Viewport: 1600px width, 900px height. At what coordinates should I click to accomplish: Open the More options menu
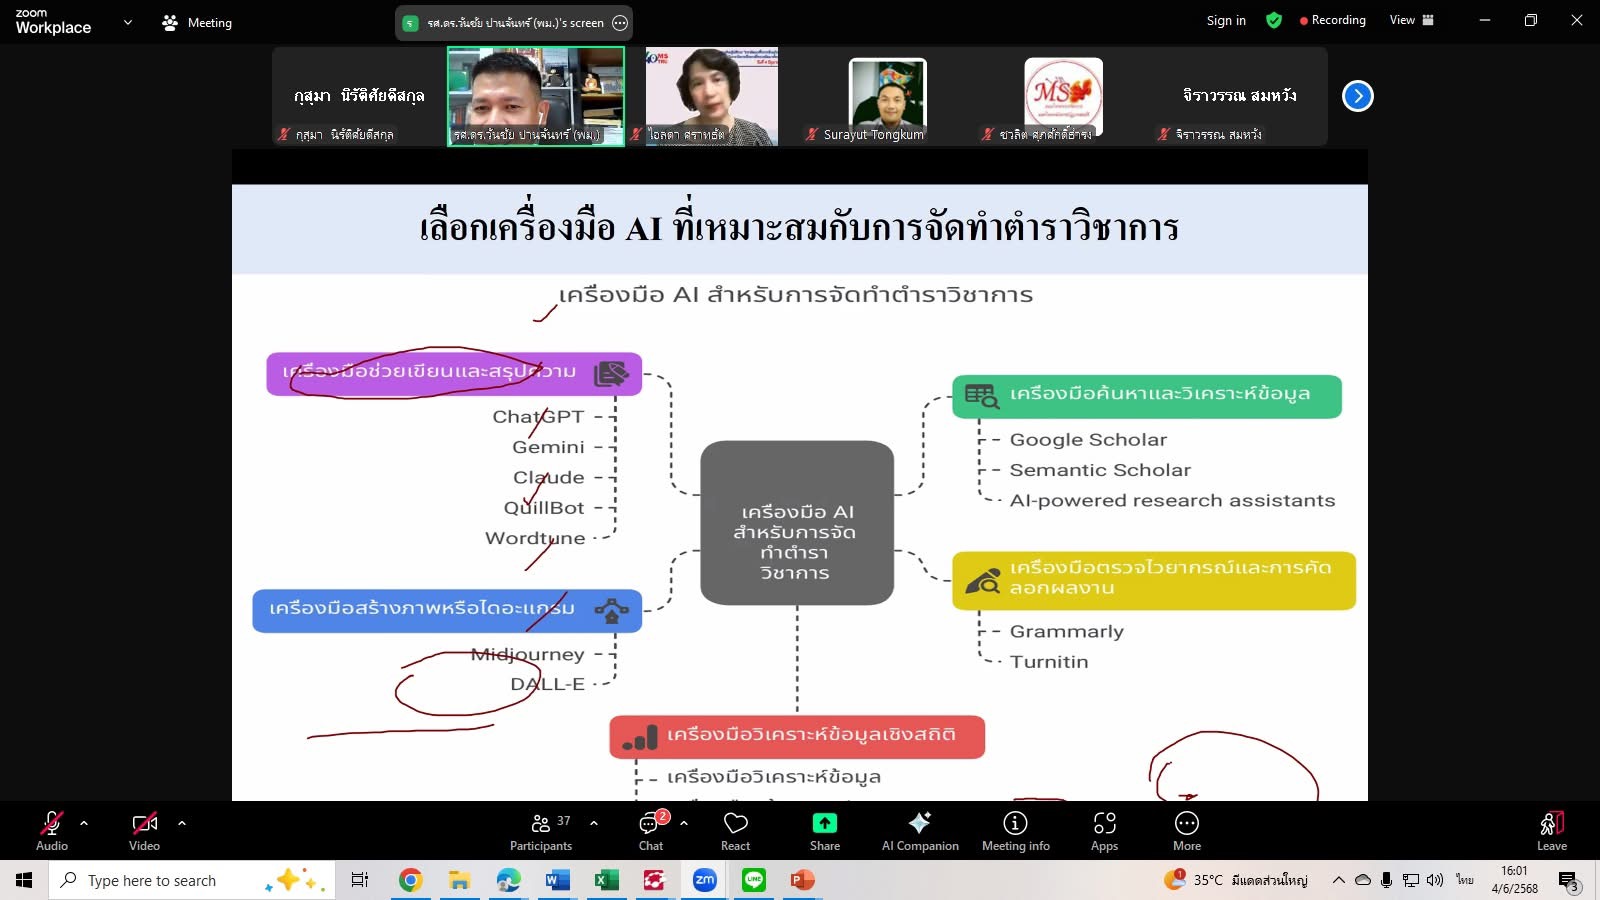point(1187,830)
